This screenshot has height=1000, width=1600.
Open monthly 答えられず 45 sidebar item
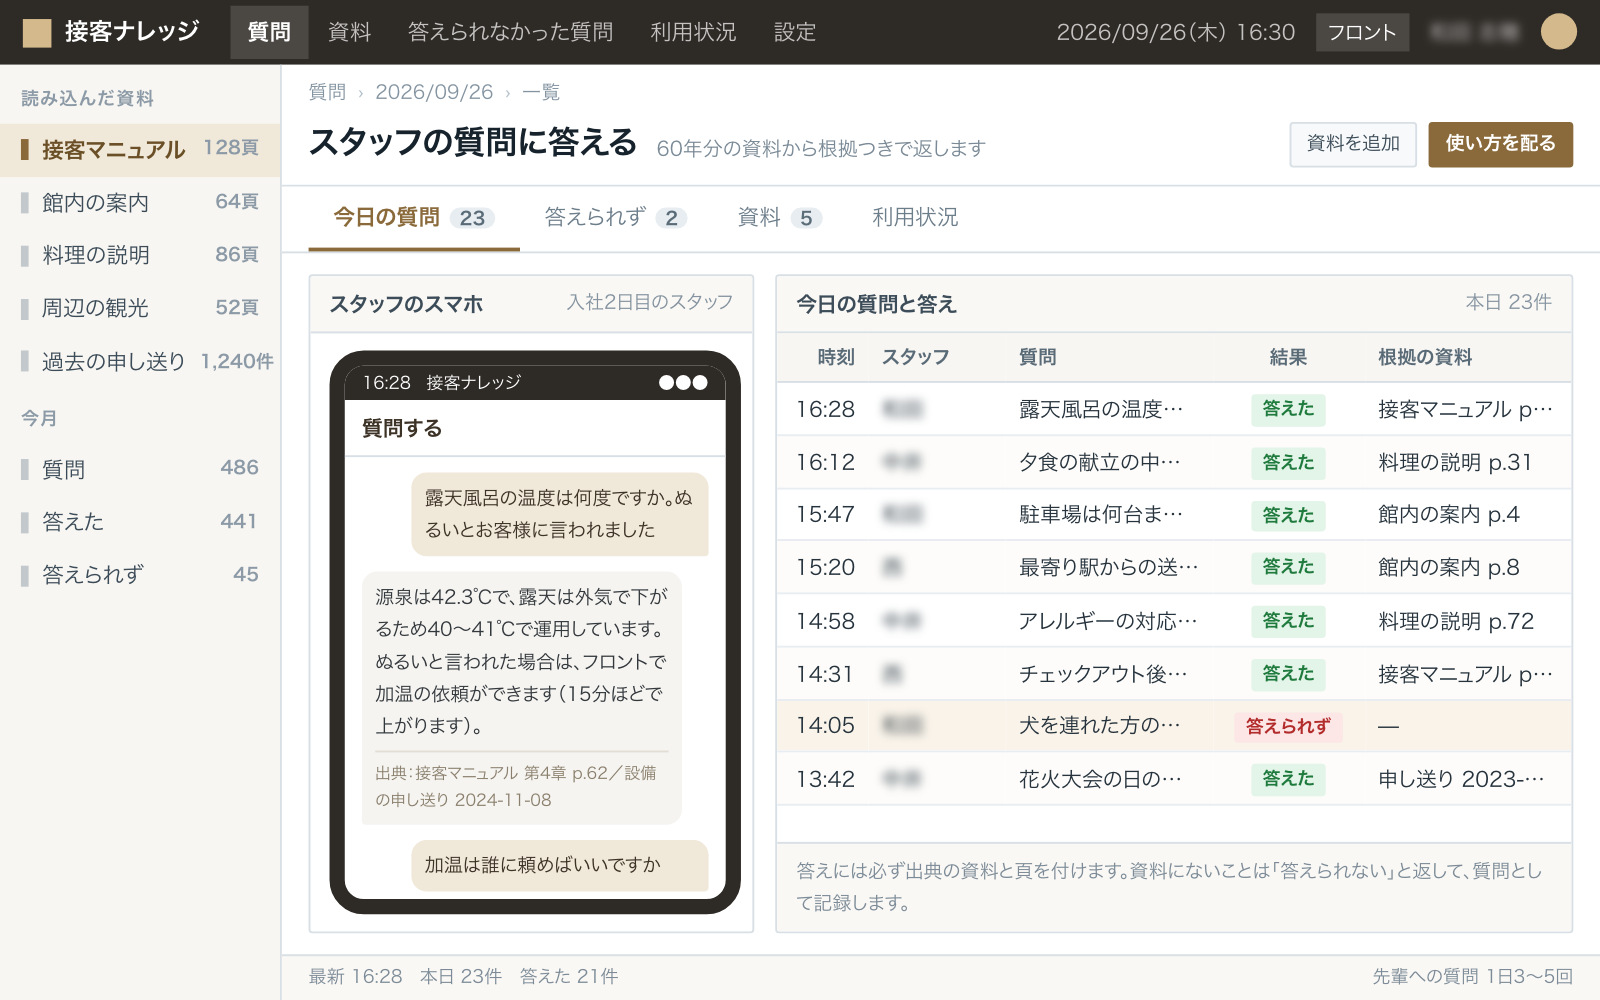(x=140, y=574)
